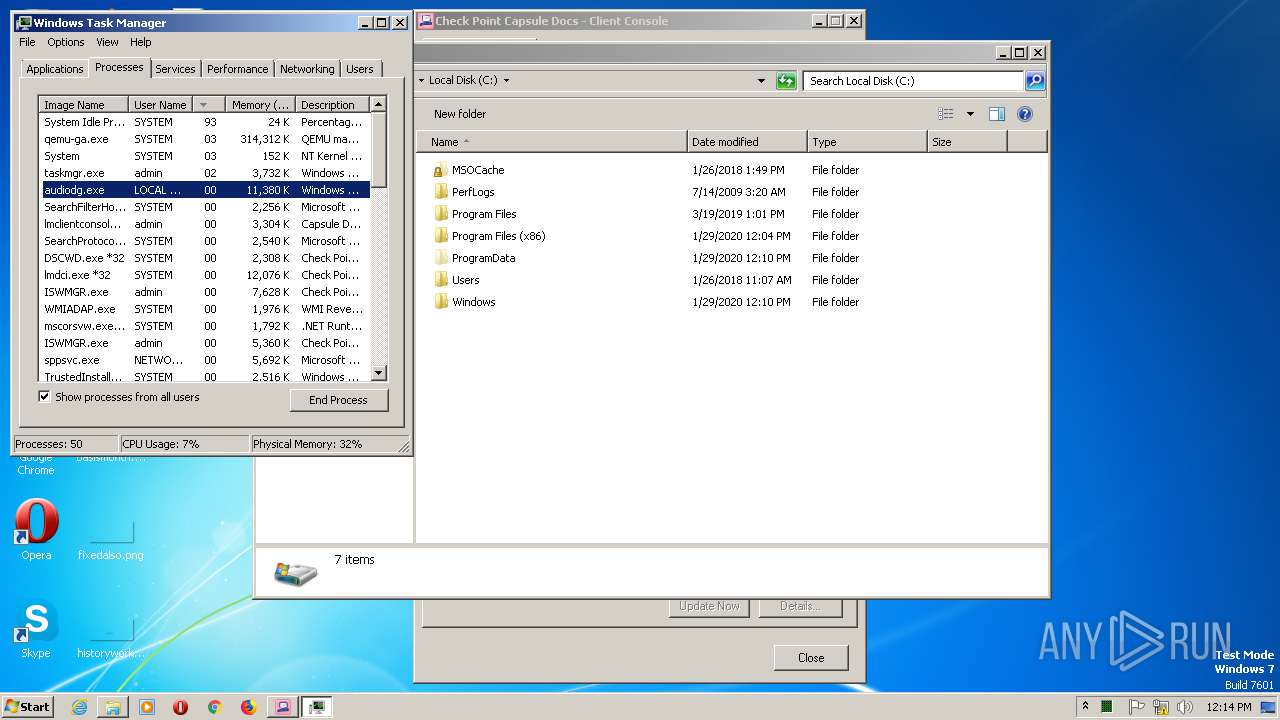Switch to Task Manager taskbar button
Image resolution: width=1280 pixels, height=720 pixels.
(x=317, y=707)
